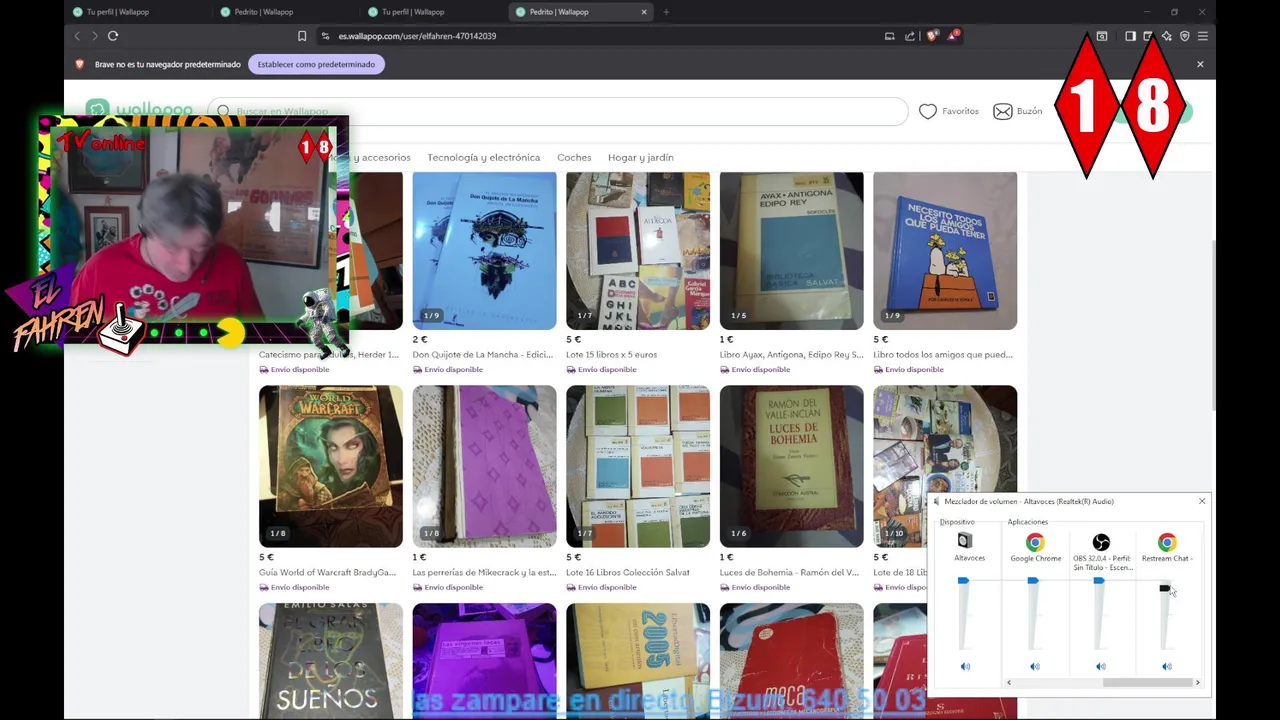
Task: Focus the Buscar en Wallapop search box
Action: coord(558,111)
